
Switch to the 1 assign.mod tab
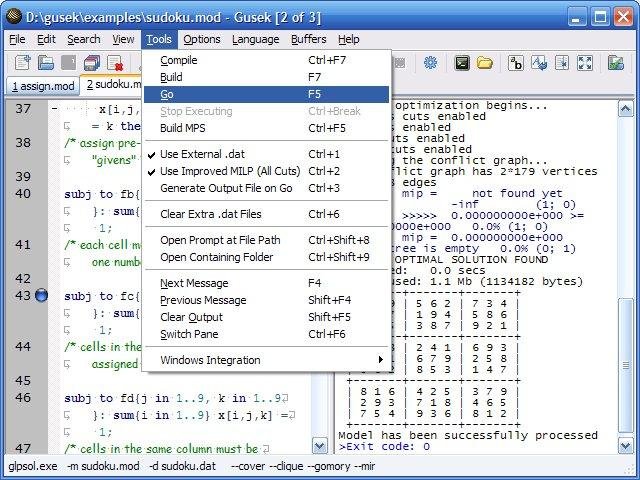pyautogui.click(x=43, y=86)
